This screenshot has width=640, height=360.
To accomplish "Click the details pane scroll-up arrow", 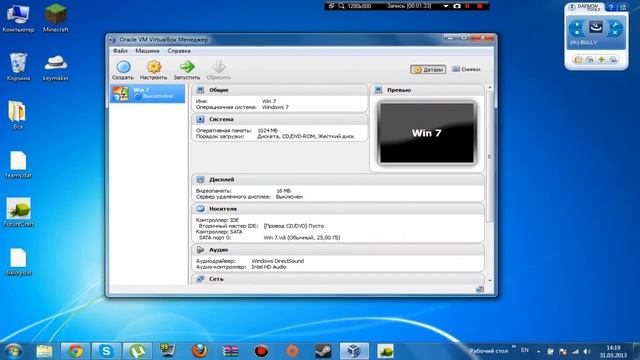I will tap(490, 88).
